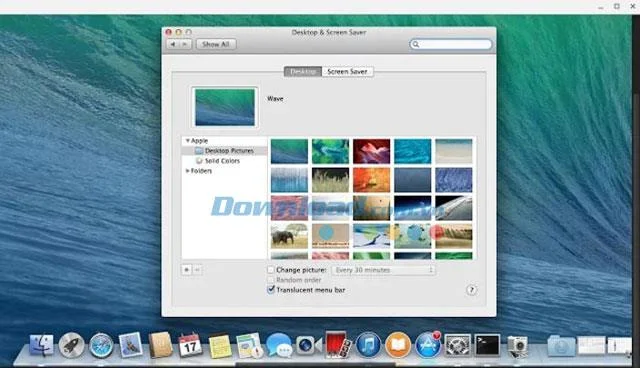Open Photo Booth red curtain icon
The height and width of the screenshot is (368, 640).
[338, 345]
